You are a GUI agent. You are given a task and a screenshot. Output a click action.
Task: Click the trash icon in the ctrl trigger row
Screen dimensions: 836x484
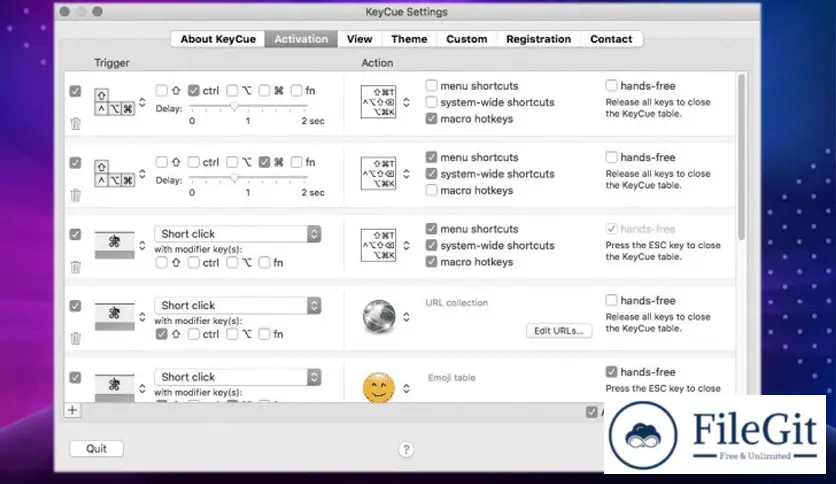click(x=75, y=124)
